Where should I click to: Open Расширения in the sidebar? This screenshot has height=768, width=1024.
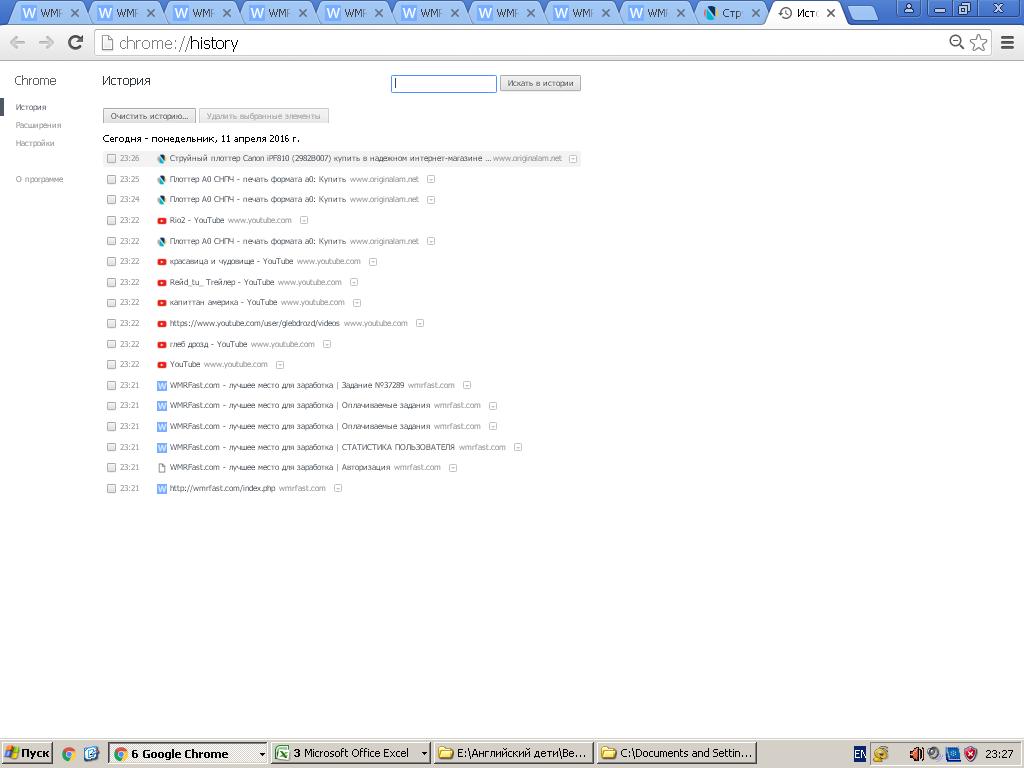[38, 125]
